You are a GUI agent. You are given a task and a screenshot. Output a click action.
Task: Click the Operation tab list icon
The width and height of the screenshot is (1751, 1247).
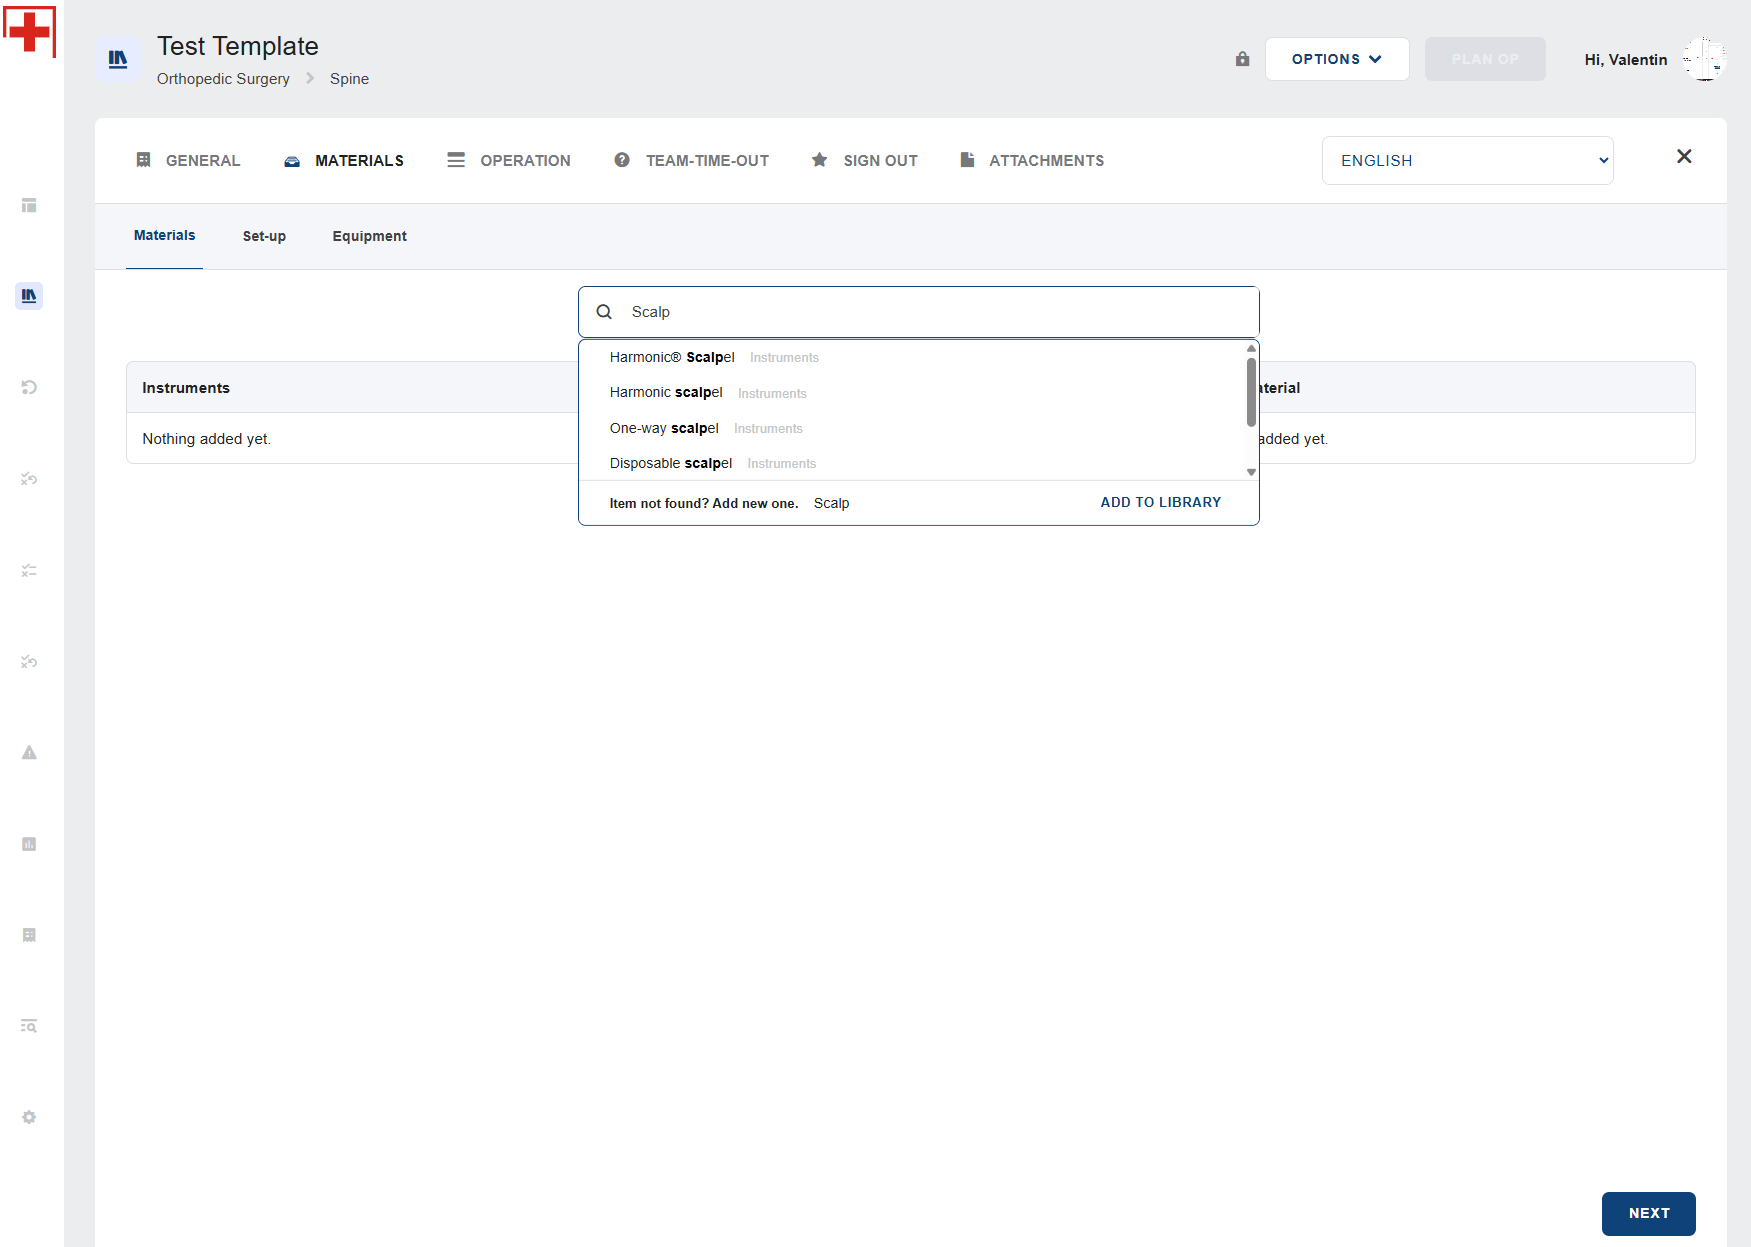456,160
